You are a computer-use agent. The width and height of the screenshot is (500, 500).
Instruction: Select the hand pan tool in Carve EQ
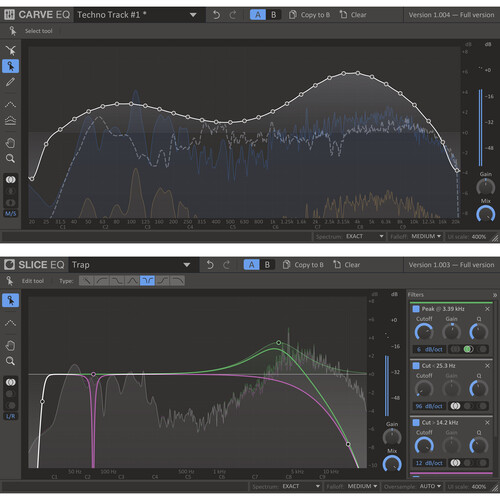tap(10, 143)
